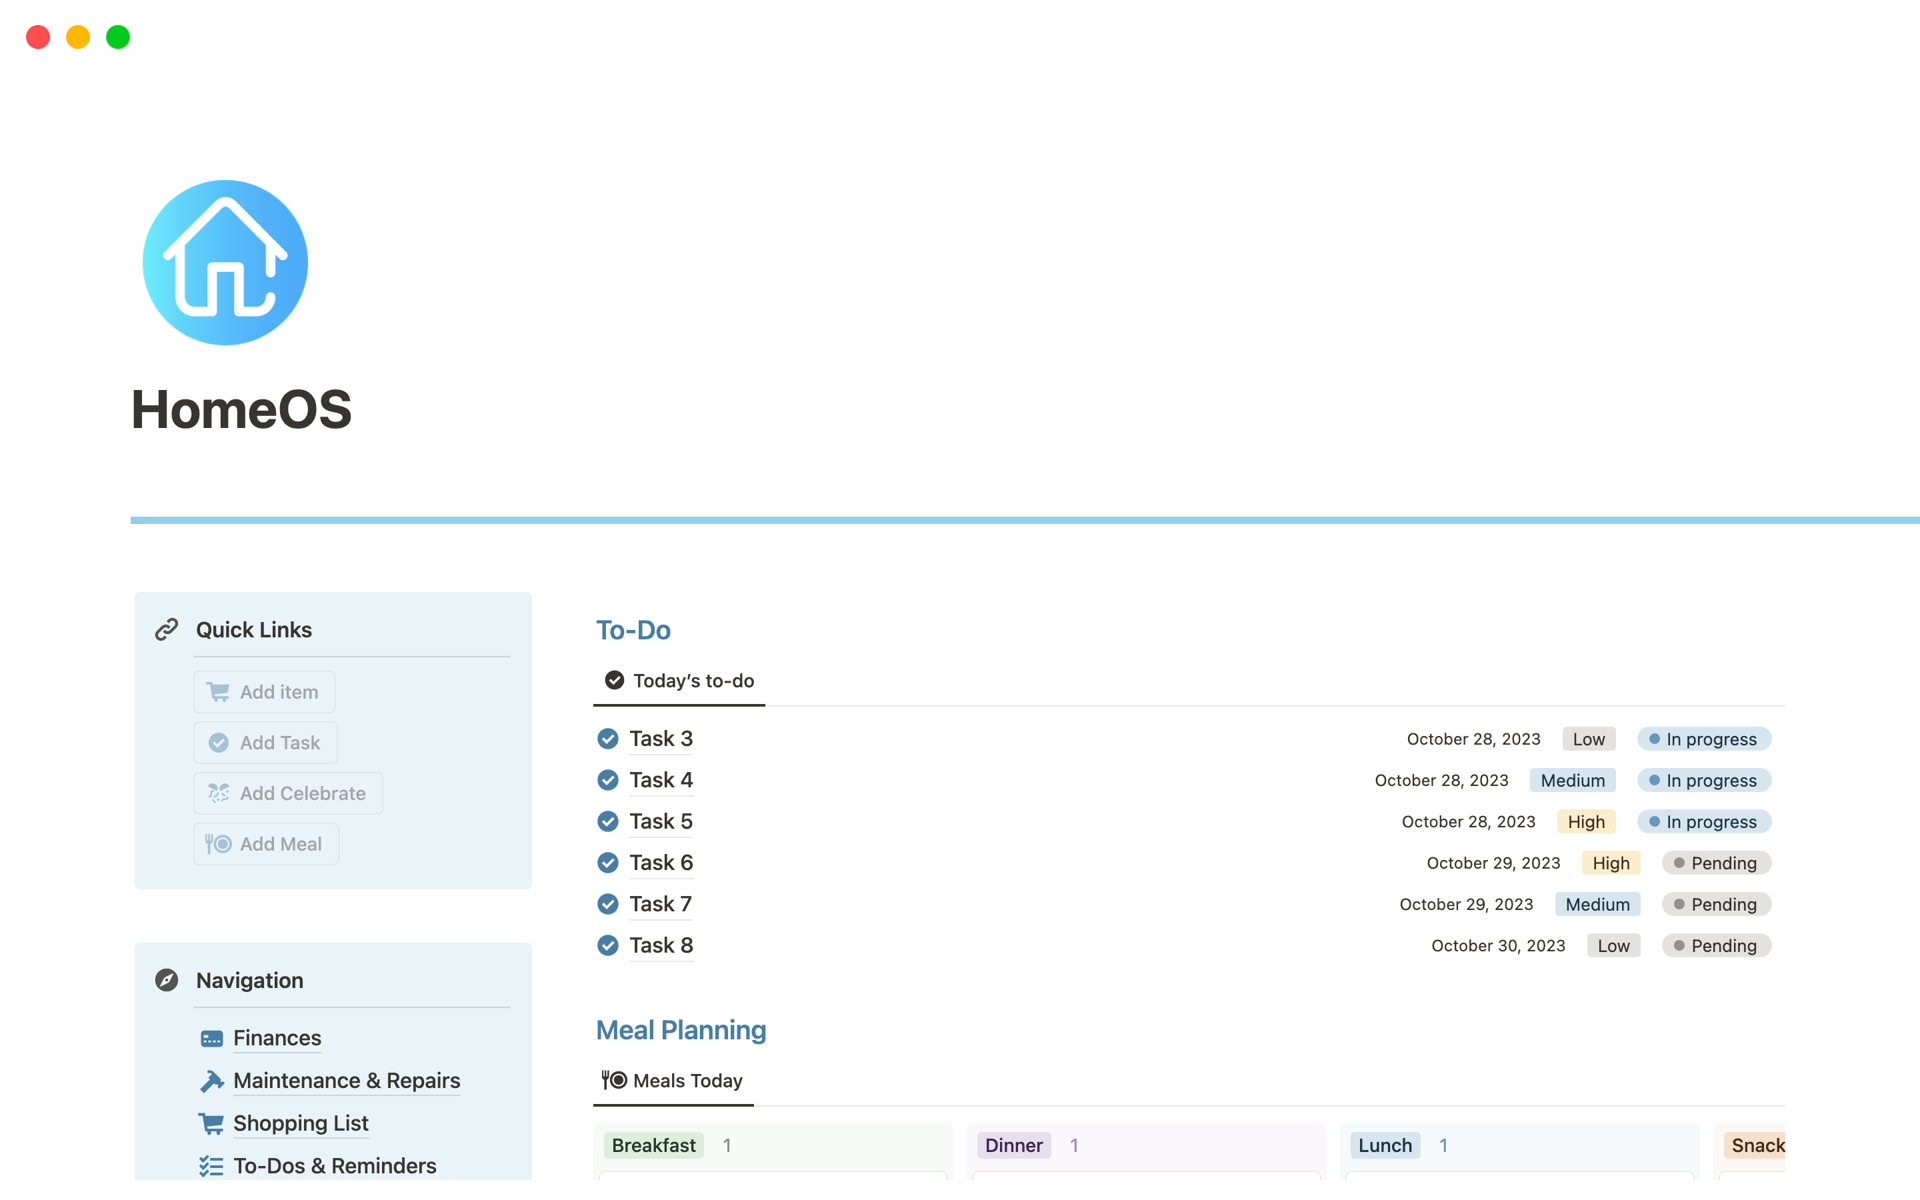Click the October 30, 2023 date of Task 8
1920x1200 pixels.
[x=1497, y=946]
